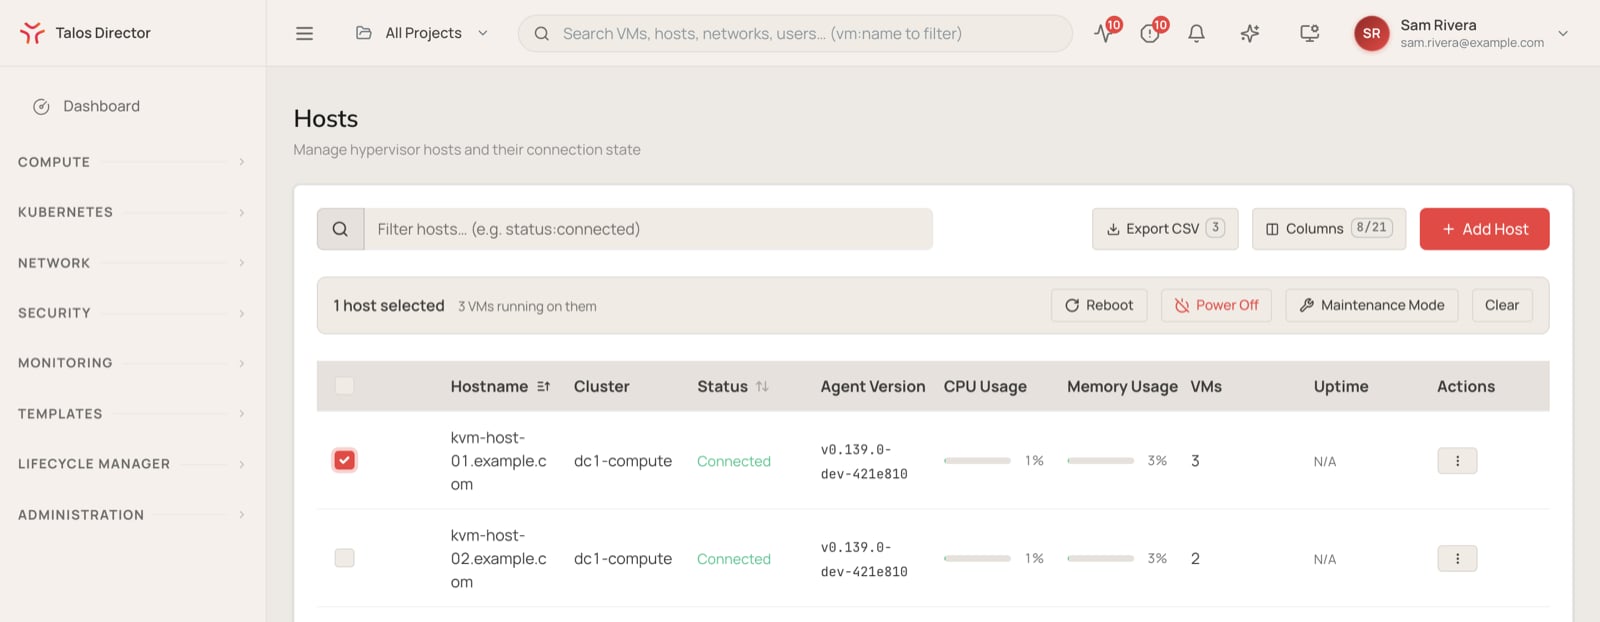Uncheck the kvm-host-01 row checkbox
This screenshot has width=1600, height=622.
coord(344,460)
